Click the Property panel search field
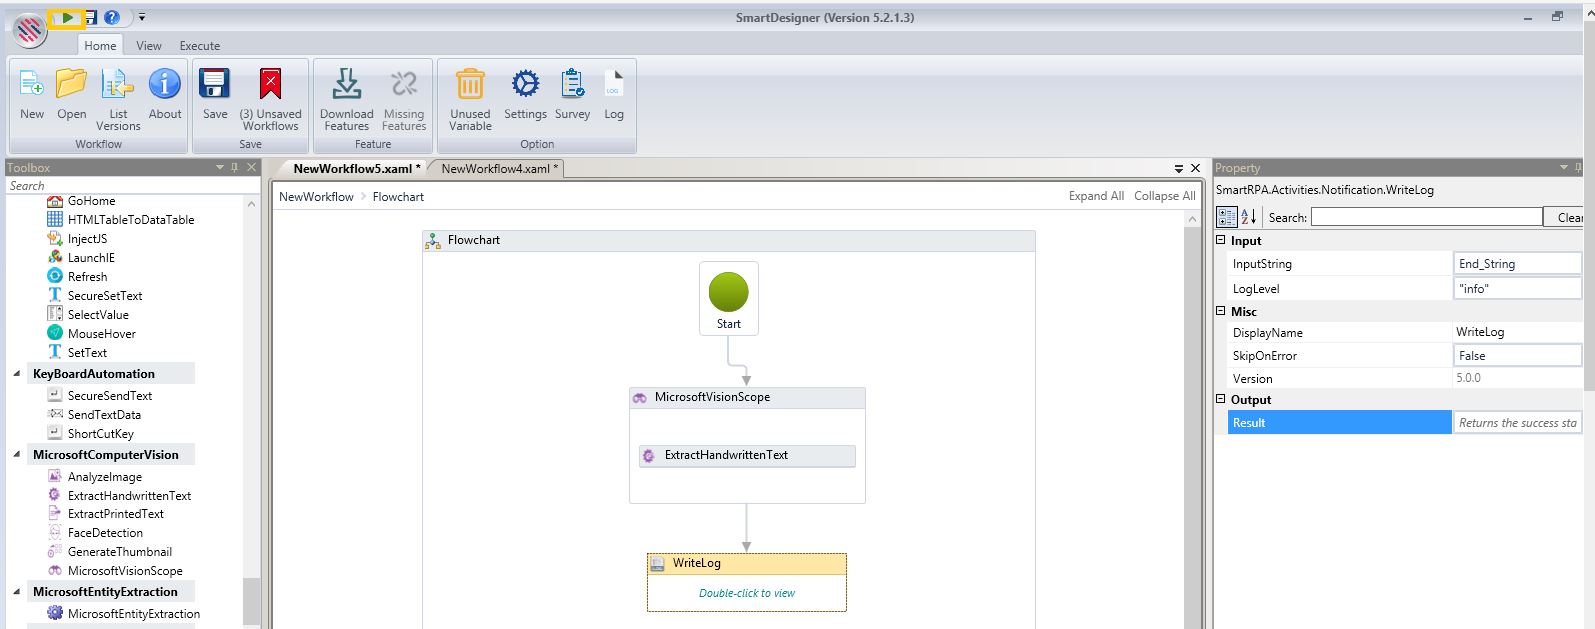This screenshot has width=1595, height=629. 1426,217
